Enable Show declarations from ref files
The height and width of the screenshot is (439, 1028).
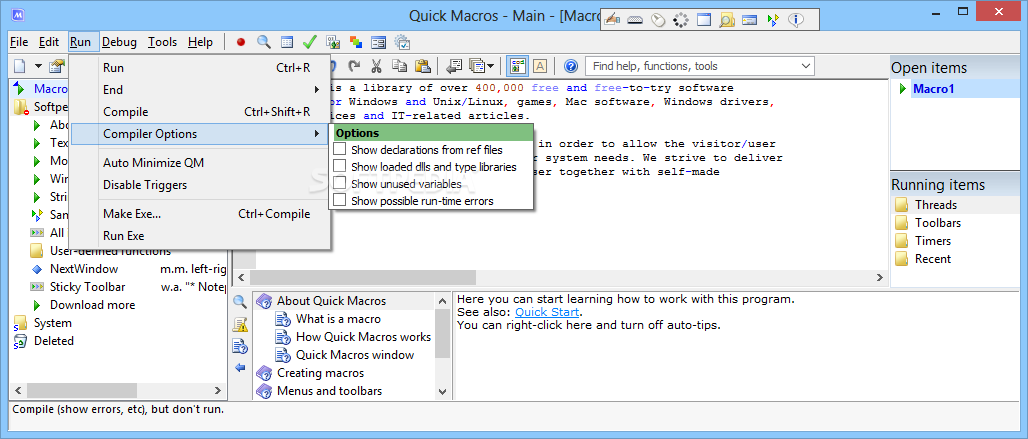(340, 149)
